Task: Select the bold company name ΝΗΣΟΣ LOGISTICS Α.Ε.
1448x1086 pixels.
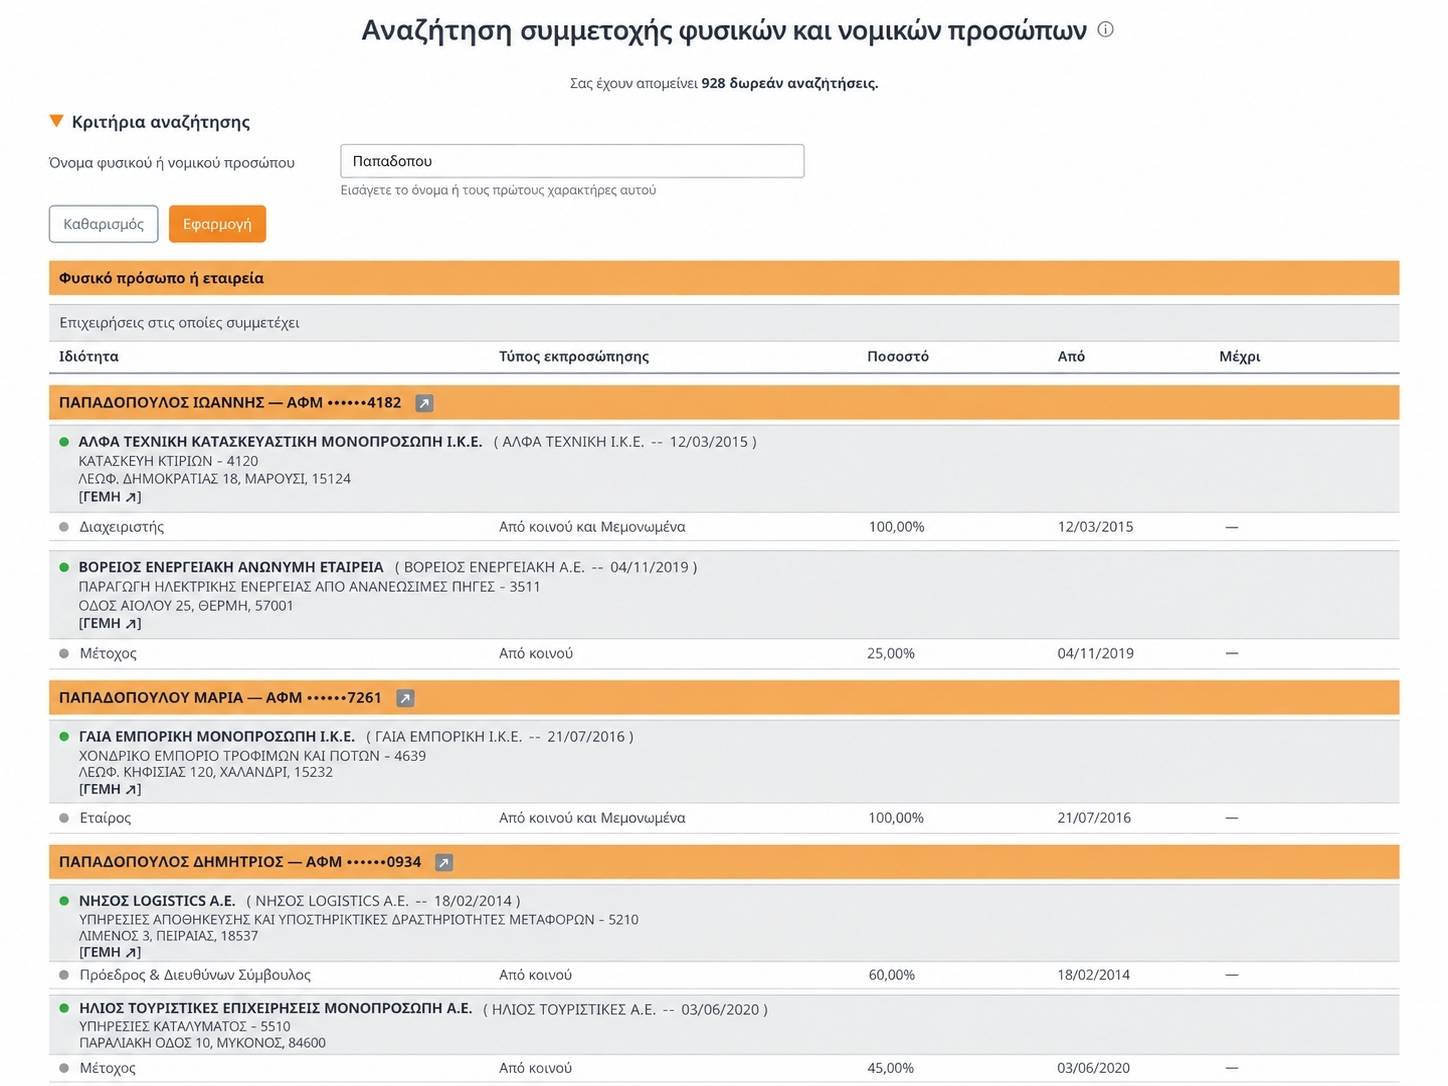Action: [x=157, y=901]
